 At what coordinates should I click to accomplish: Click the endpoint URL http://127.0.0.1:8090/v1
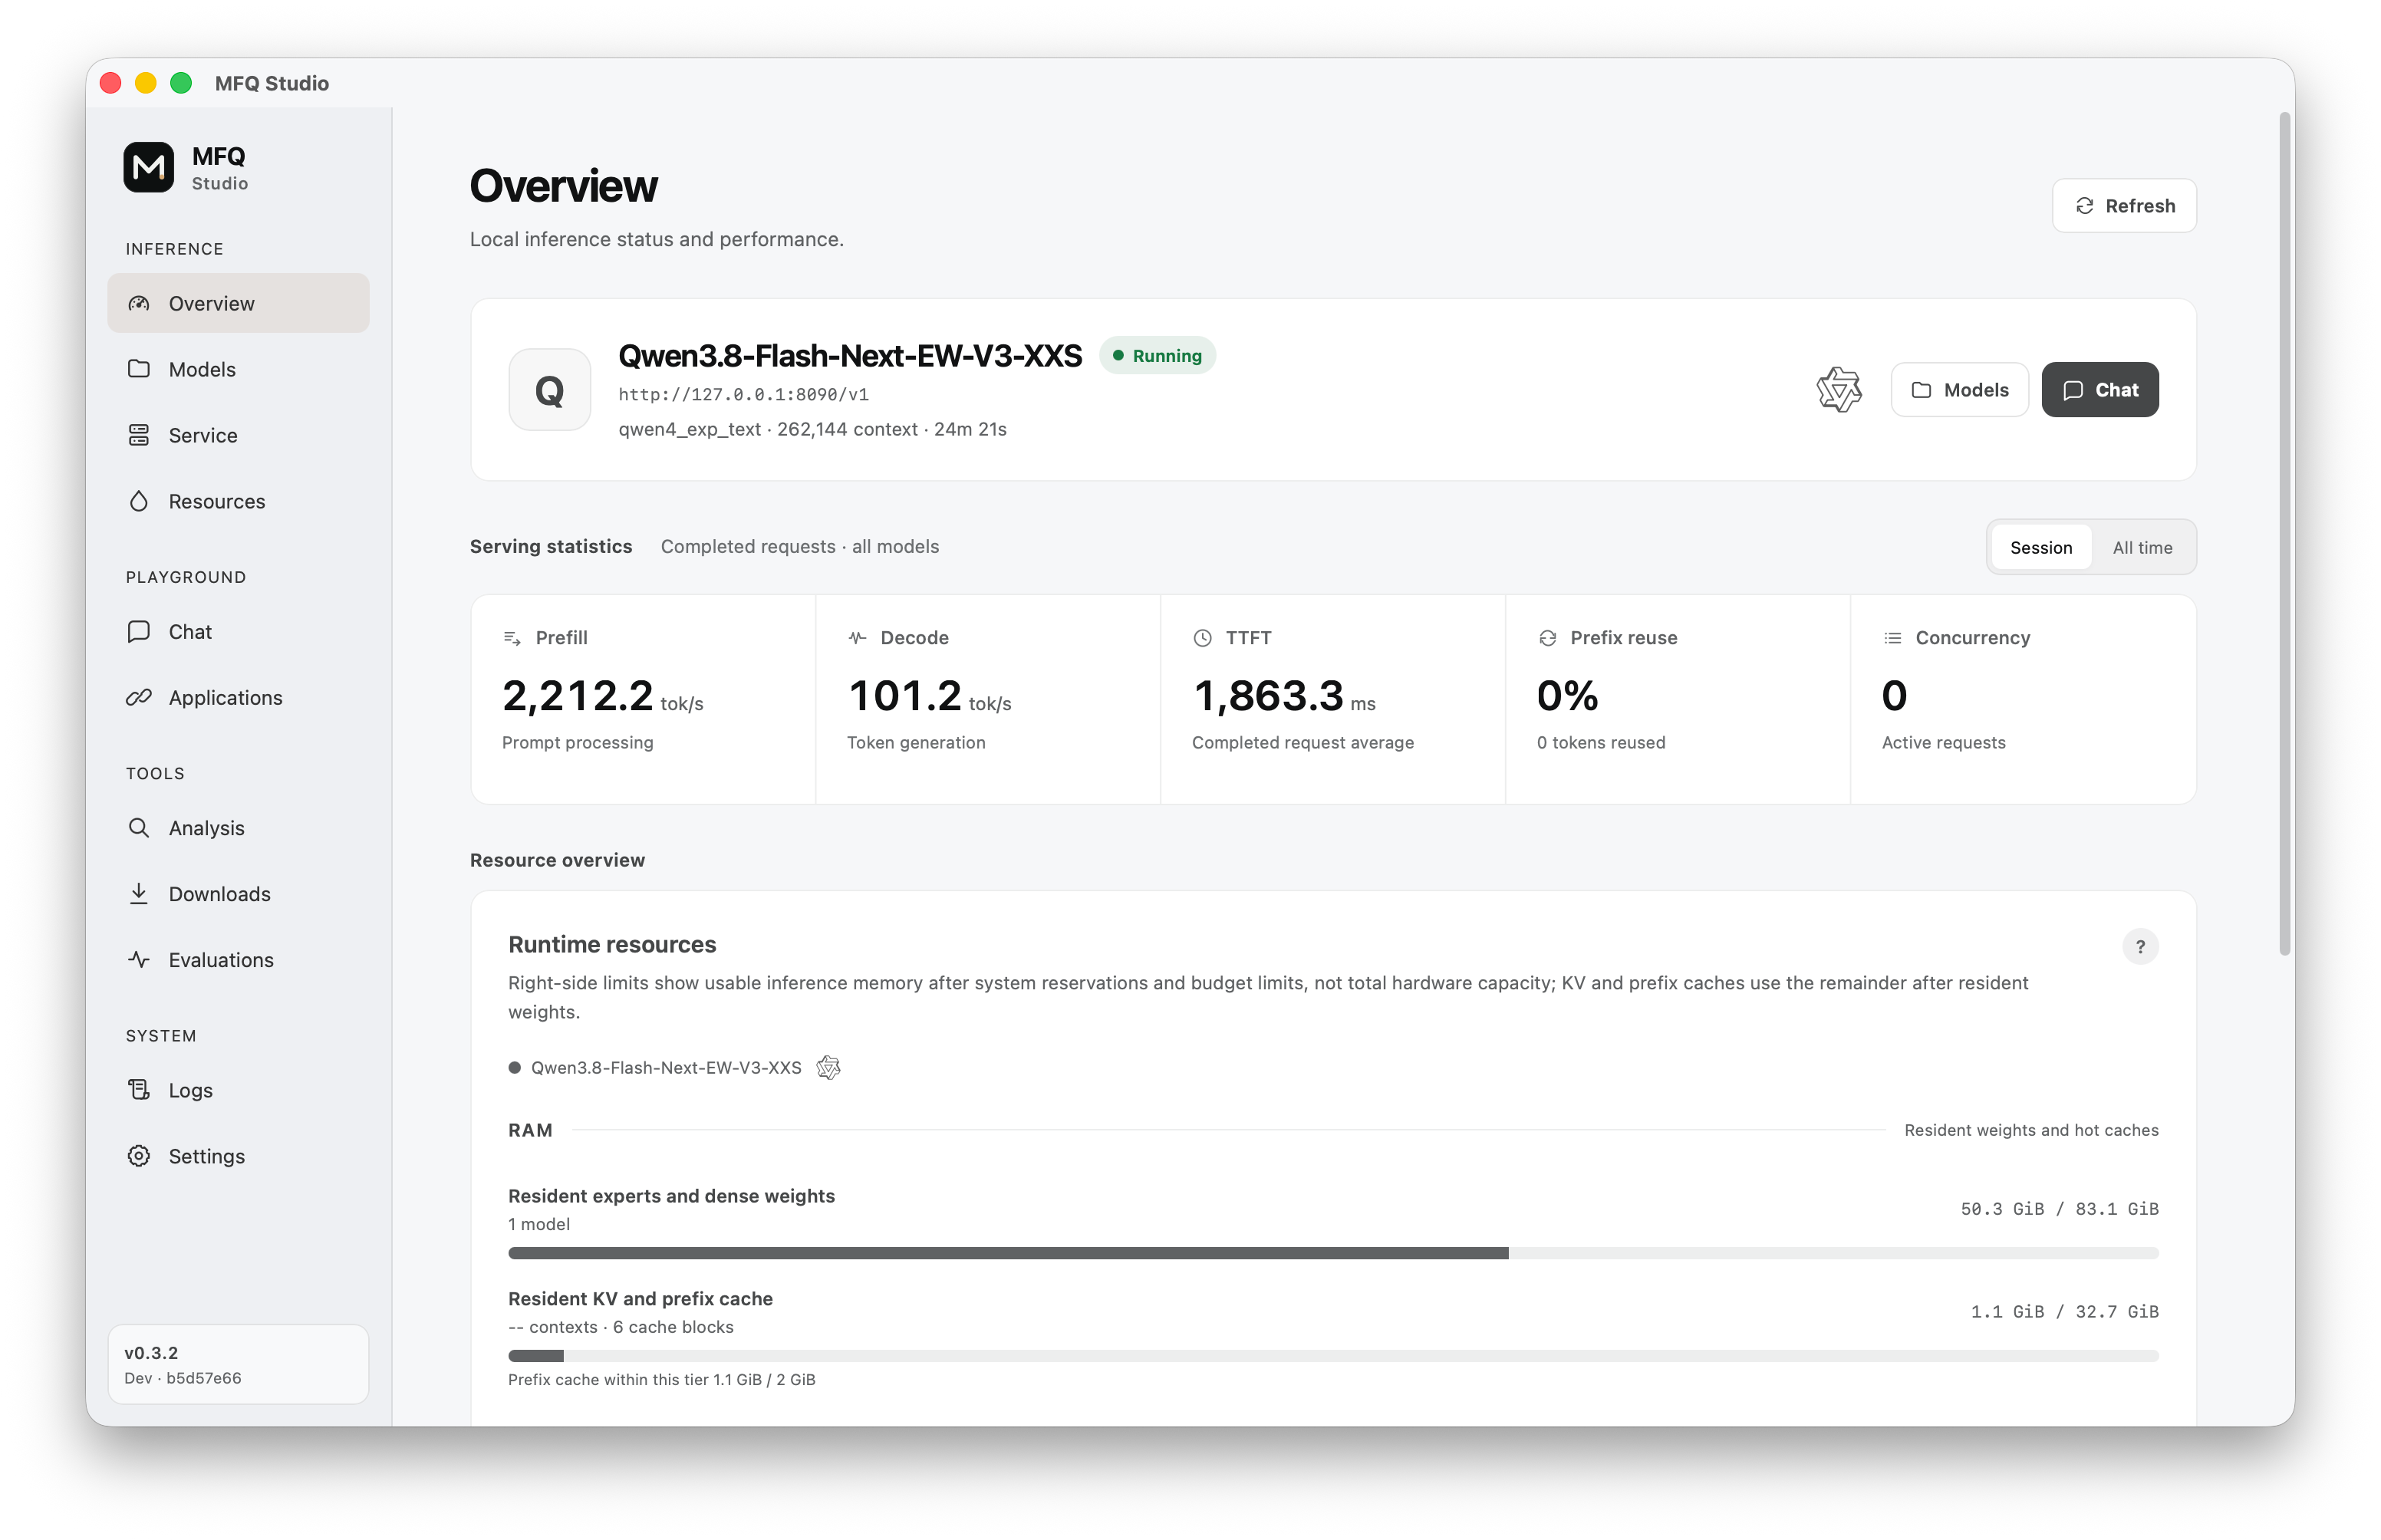coord(743,394)
